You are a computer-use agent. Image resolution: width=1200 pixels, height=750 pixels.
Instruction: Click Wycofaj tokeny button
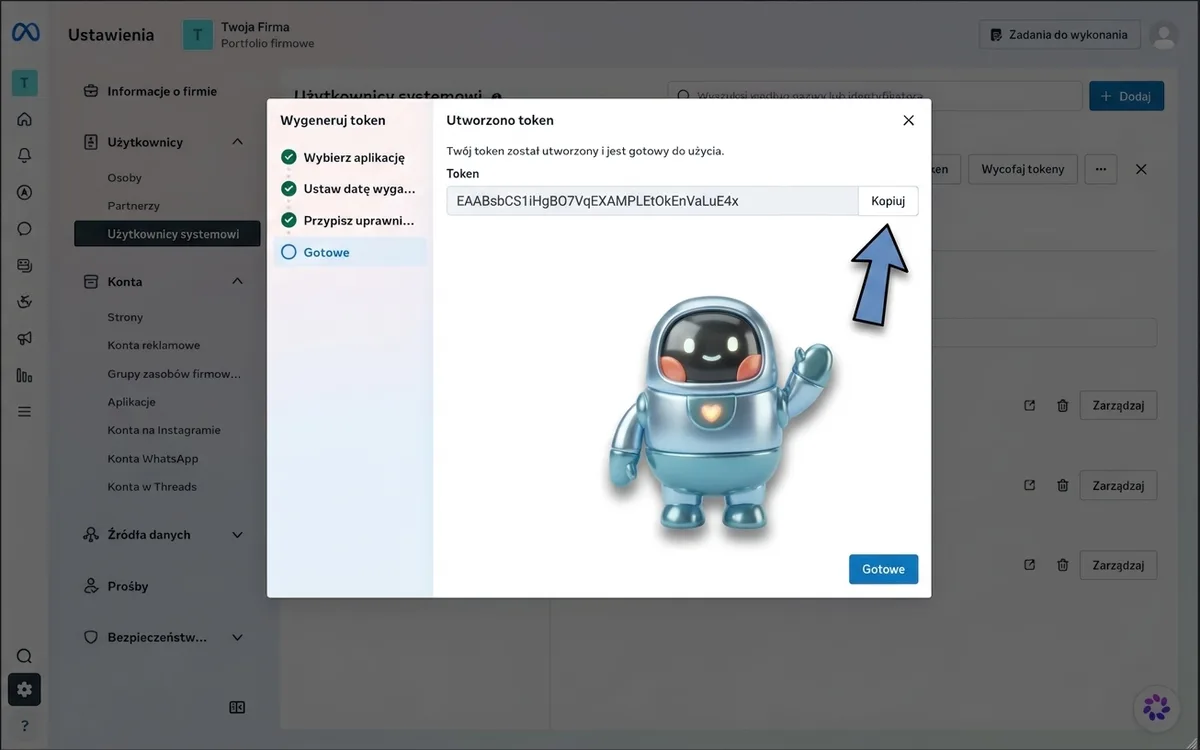pos(1022,169)
